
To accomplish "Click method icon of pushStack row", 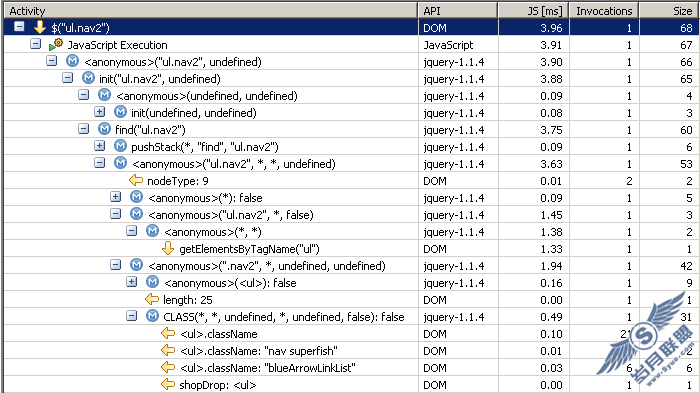I will (x=121, y=146).
